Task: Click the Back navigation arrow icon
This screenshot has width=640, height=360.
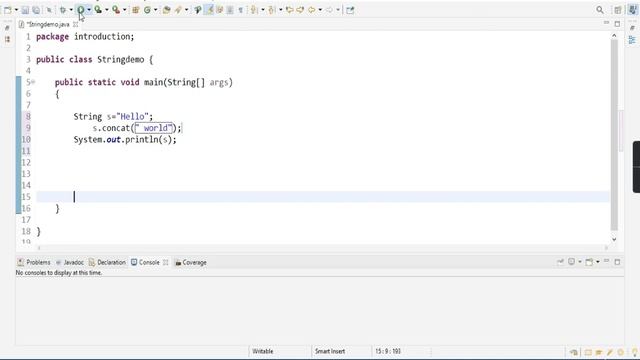Action: pyautogui.click(x=312, y=10)
